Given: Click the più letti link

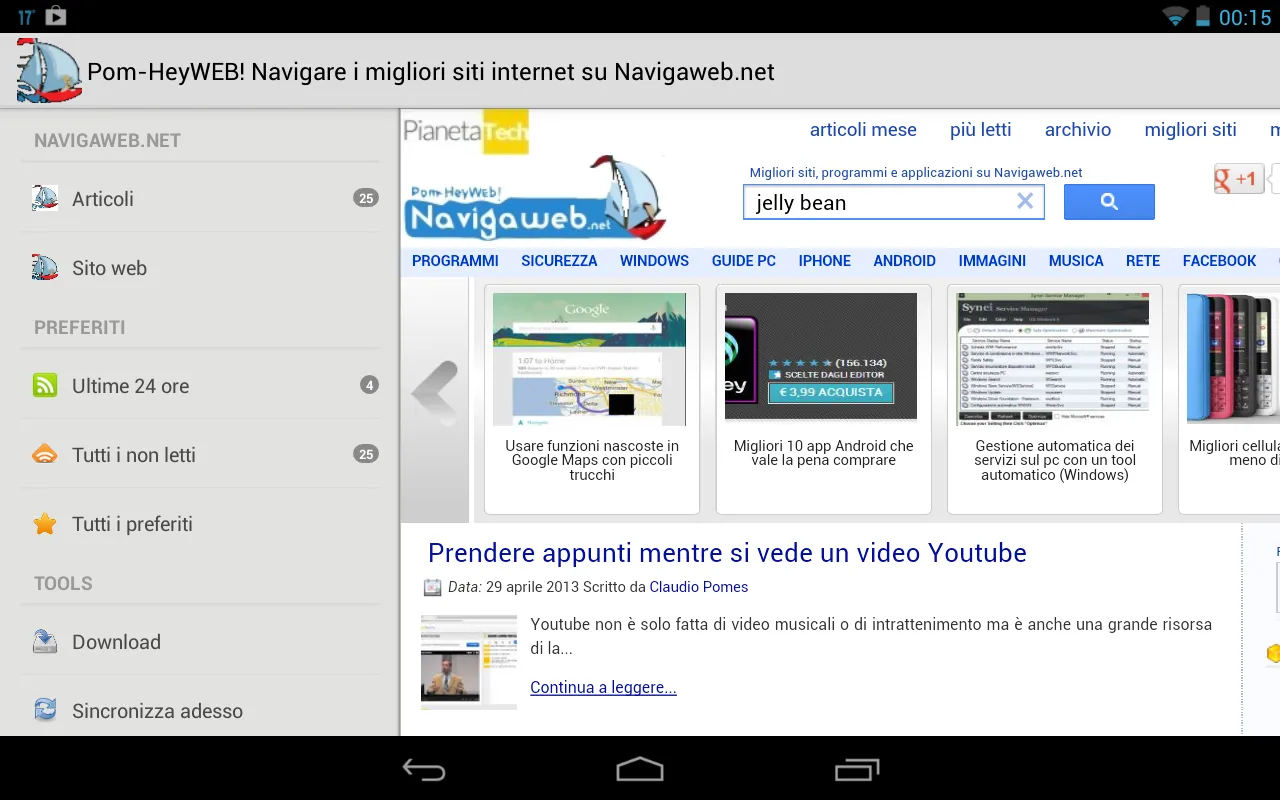Looking at the screenshot, I should pyautogui.click(x=981, y=130).
